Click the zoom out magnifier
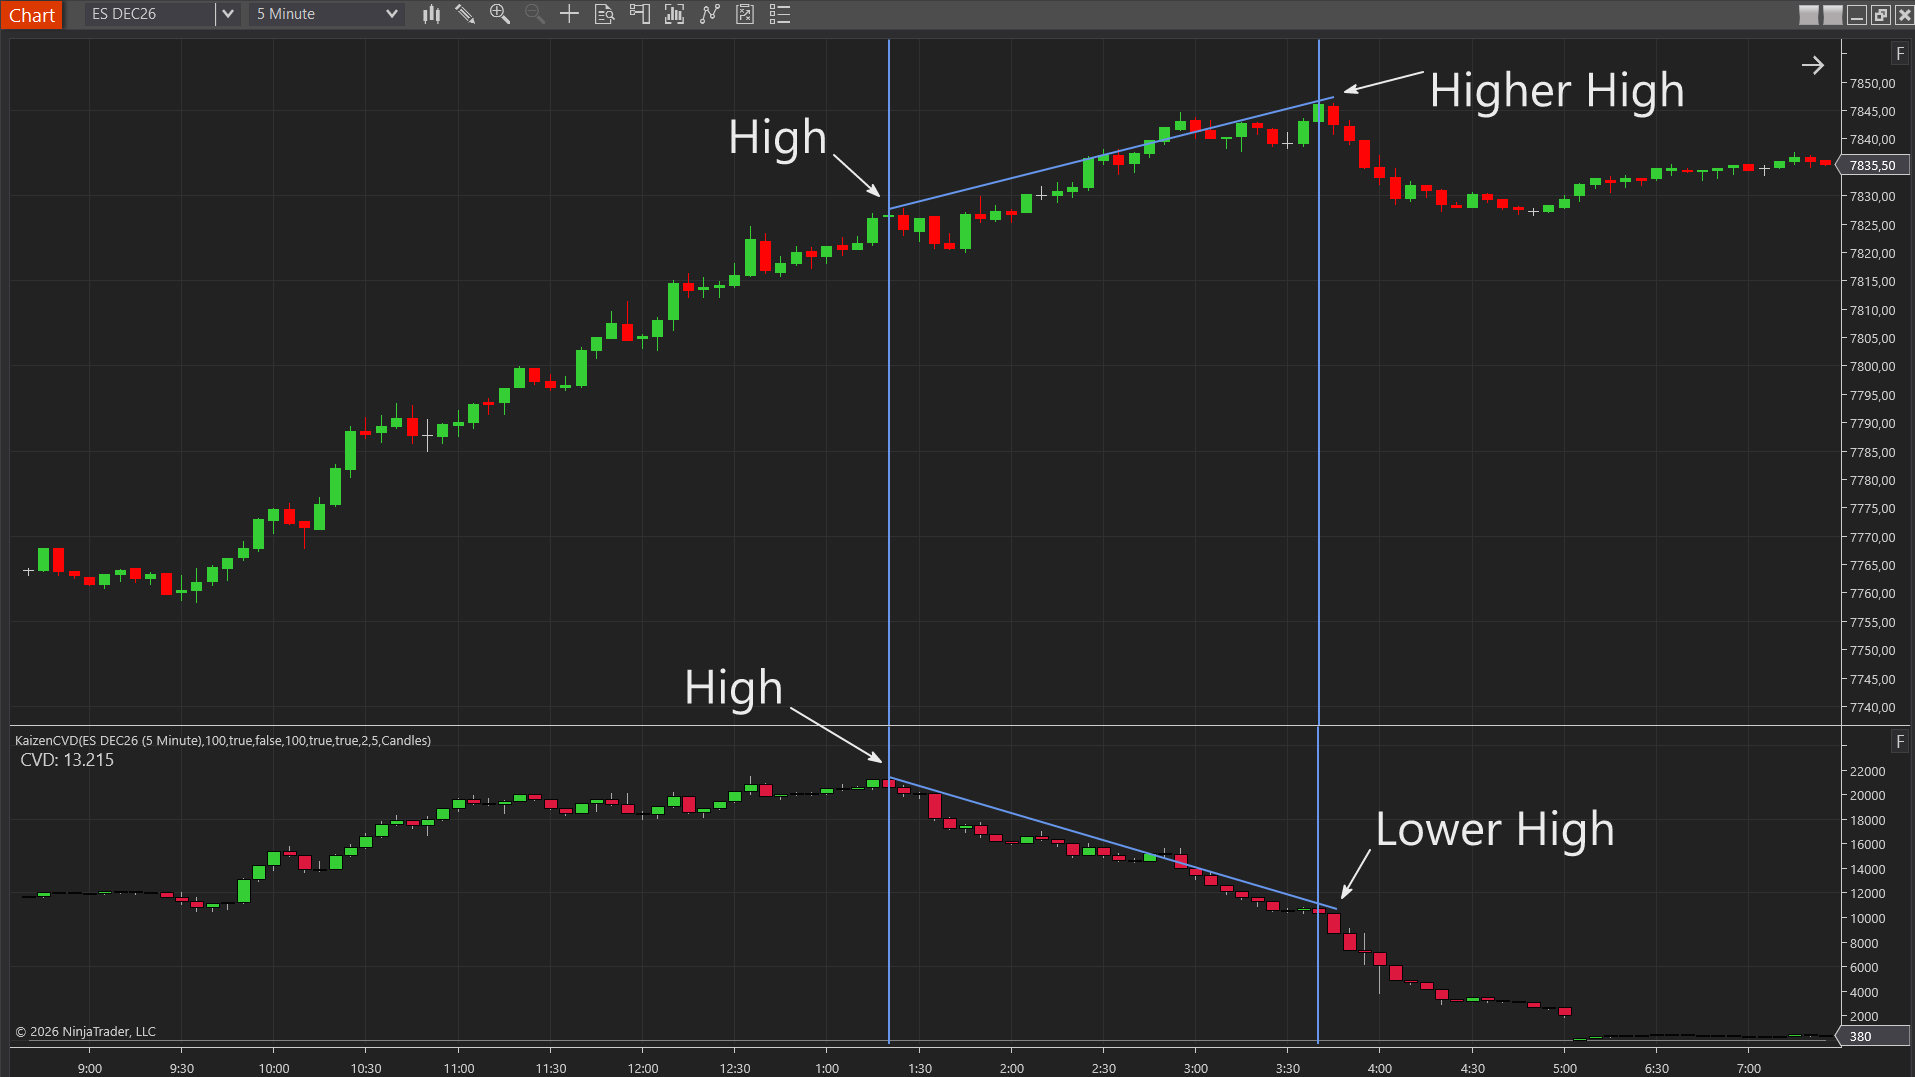The image size is (1915, 1077). tap(535, 14)
